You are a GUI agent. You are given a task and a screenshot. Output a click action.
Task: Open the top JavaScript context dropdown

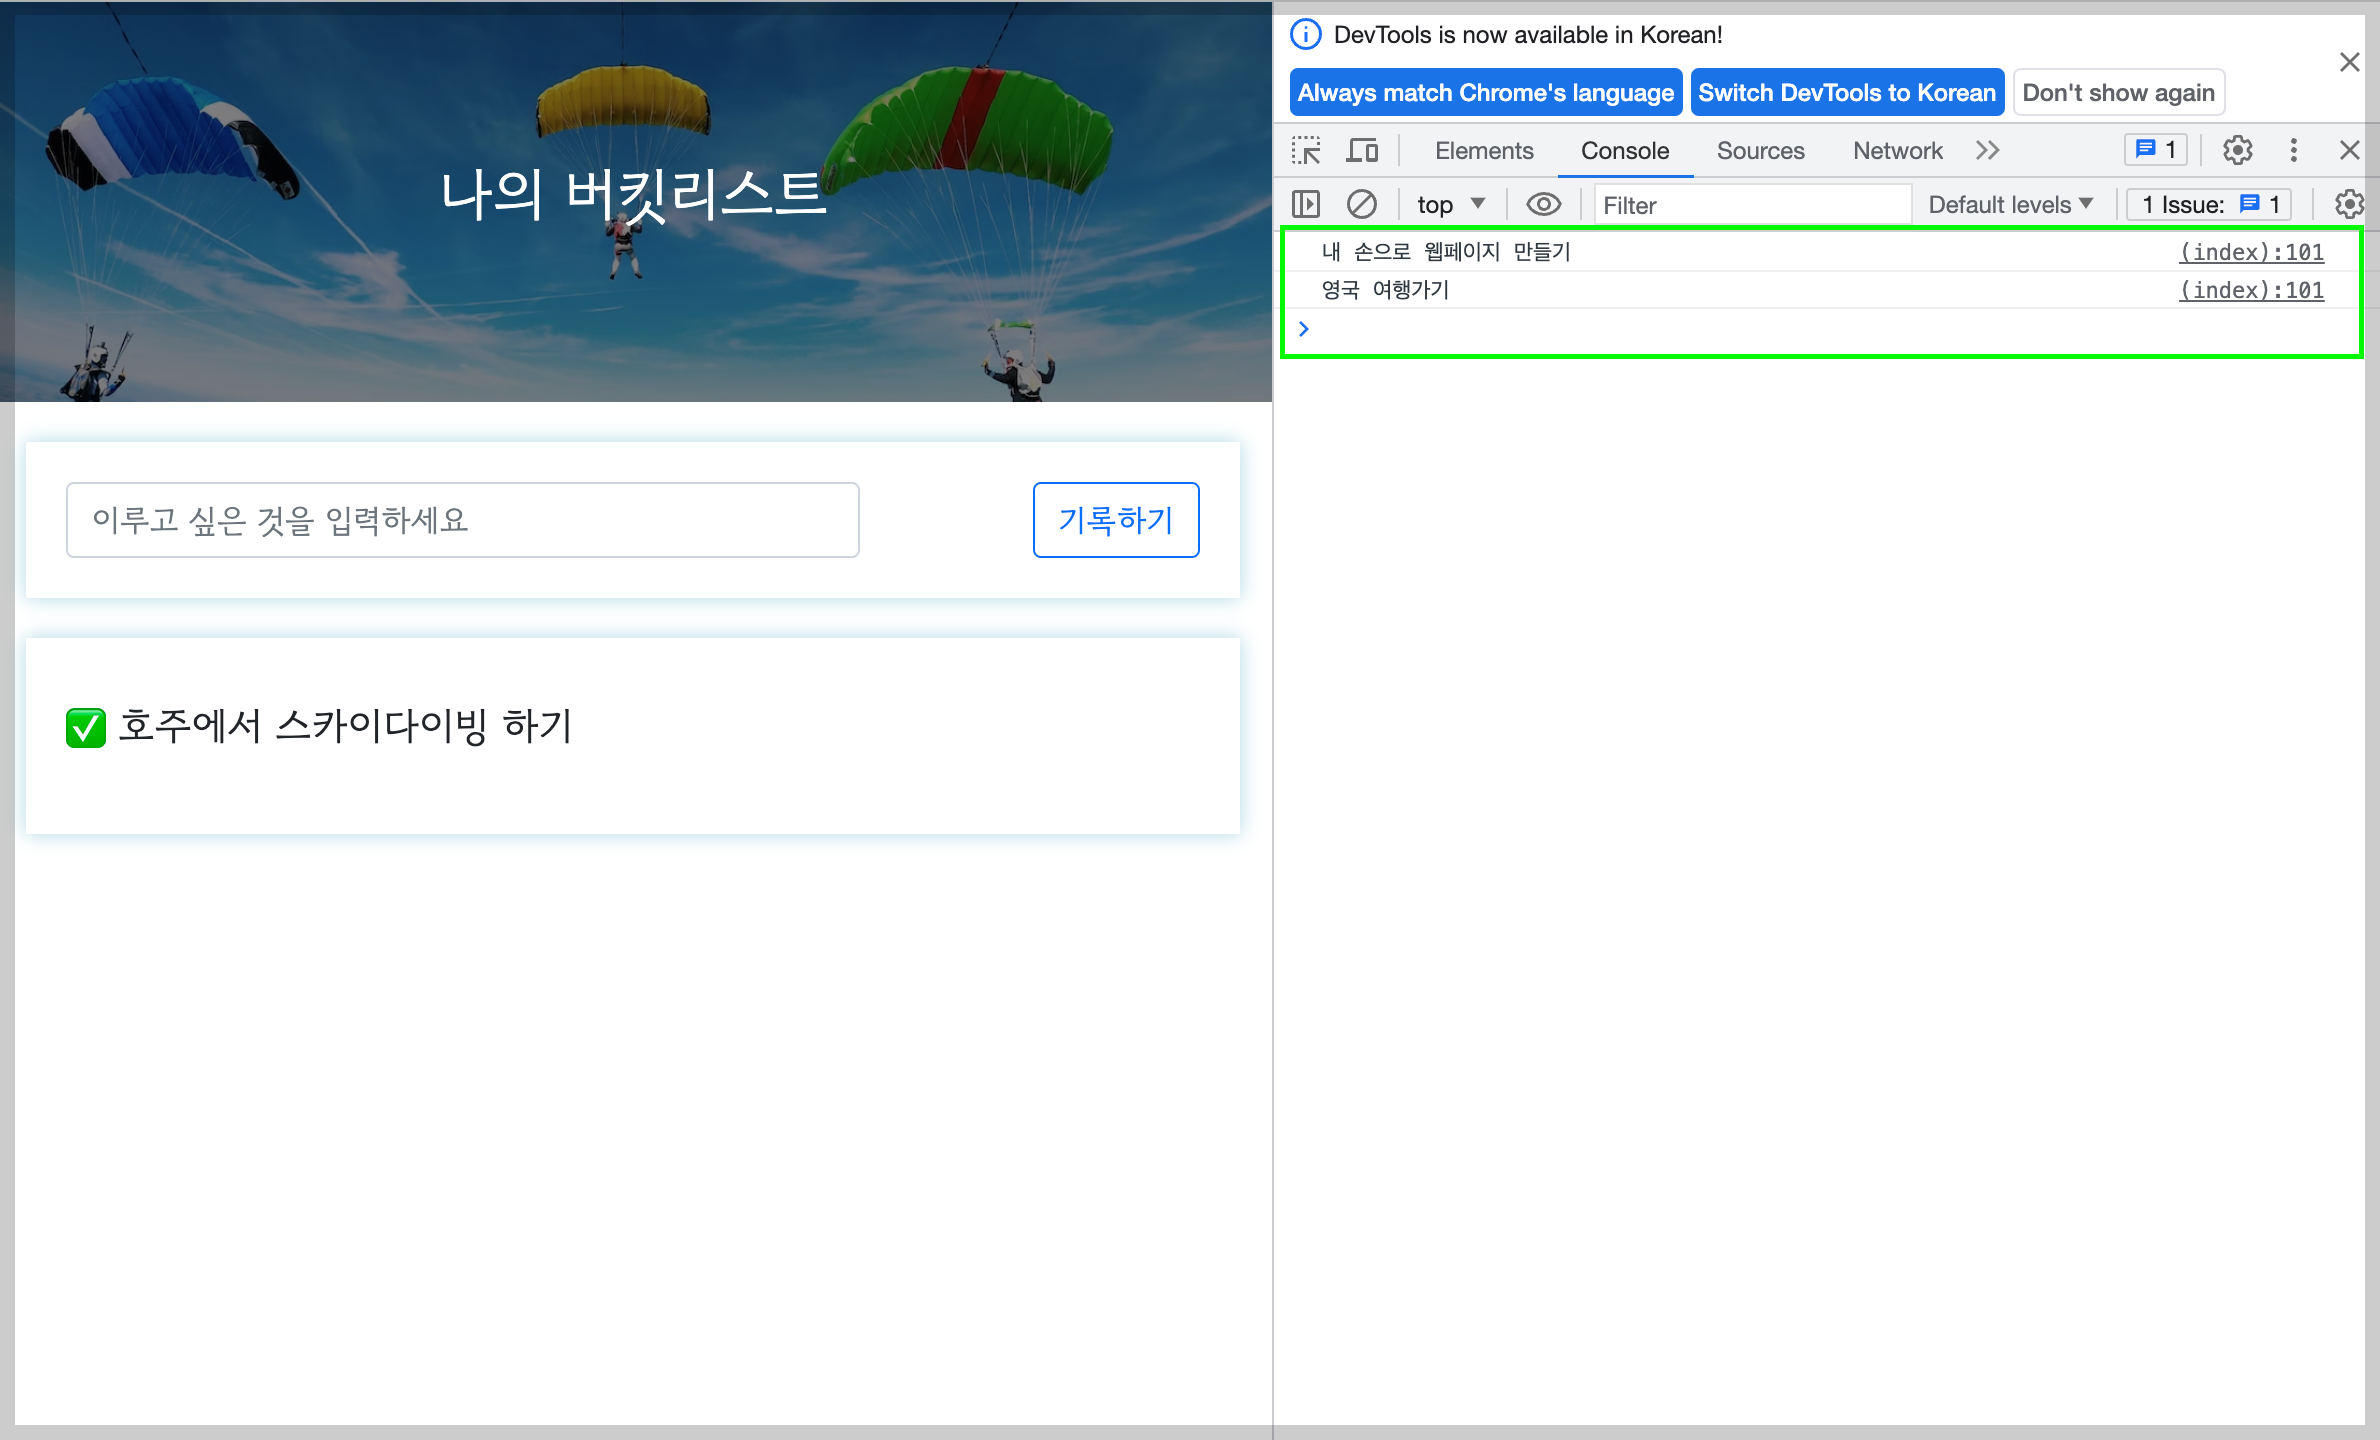[1449, 205]
